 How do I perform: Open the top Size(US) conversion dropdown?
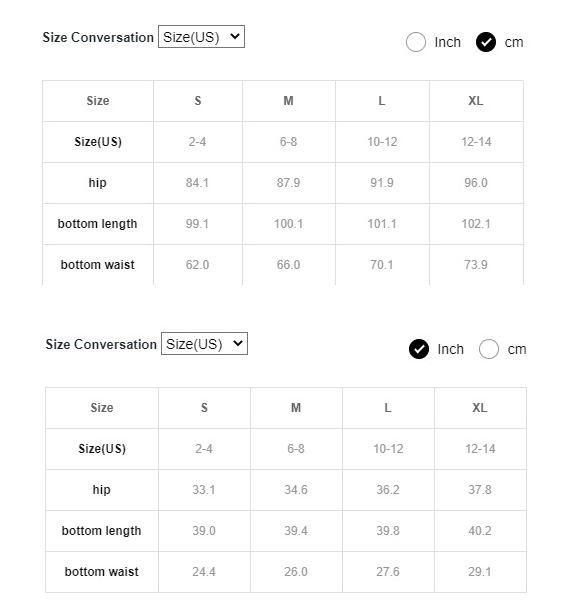click(x=201, y=37)
